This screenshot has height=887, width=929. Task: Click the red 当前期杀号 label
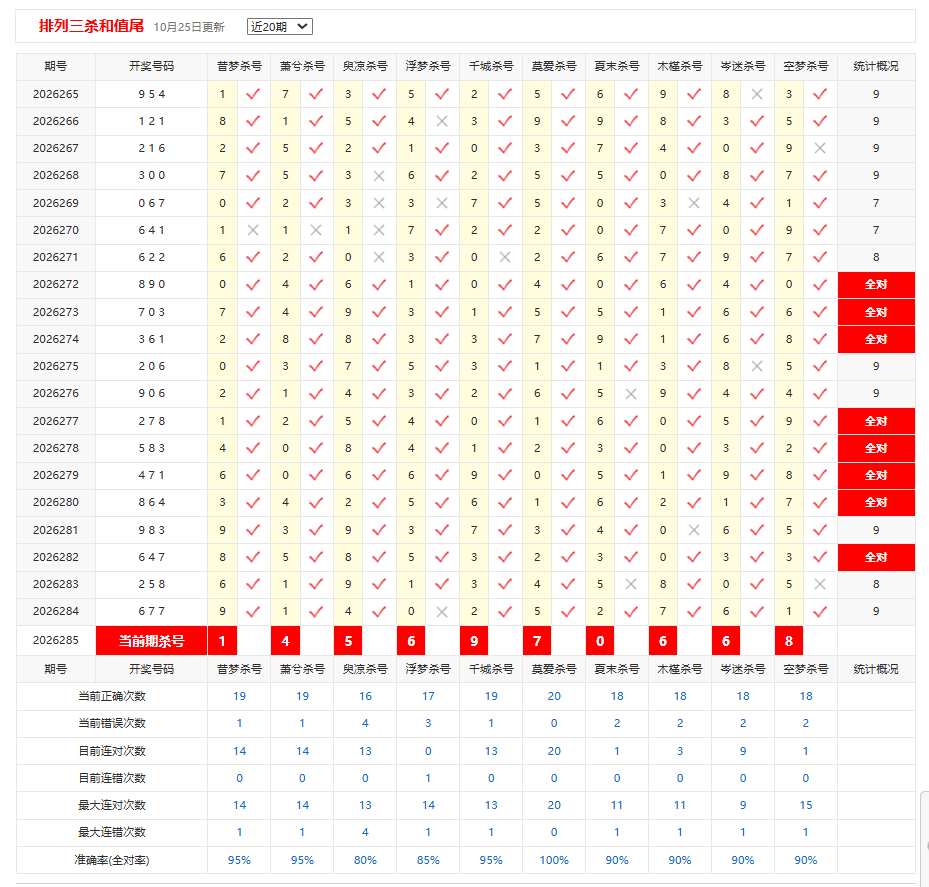[152, 641]
